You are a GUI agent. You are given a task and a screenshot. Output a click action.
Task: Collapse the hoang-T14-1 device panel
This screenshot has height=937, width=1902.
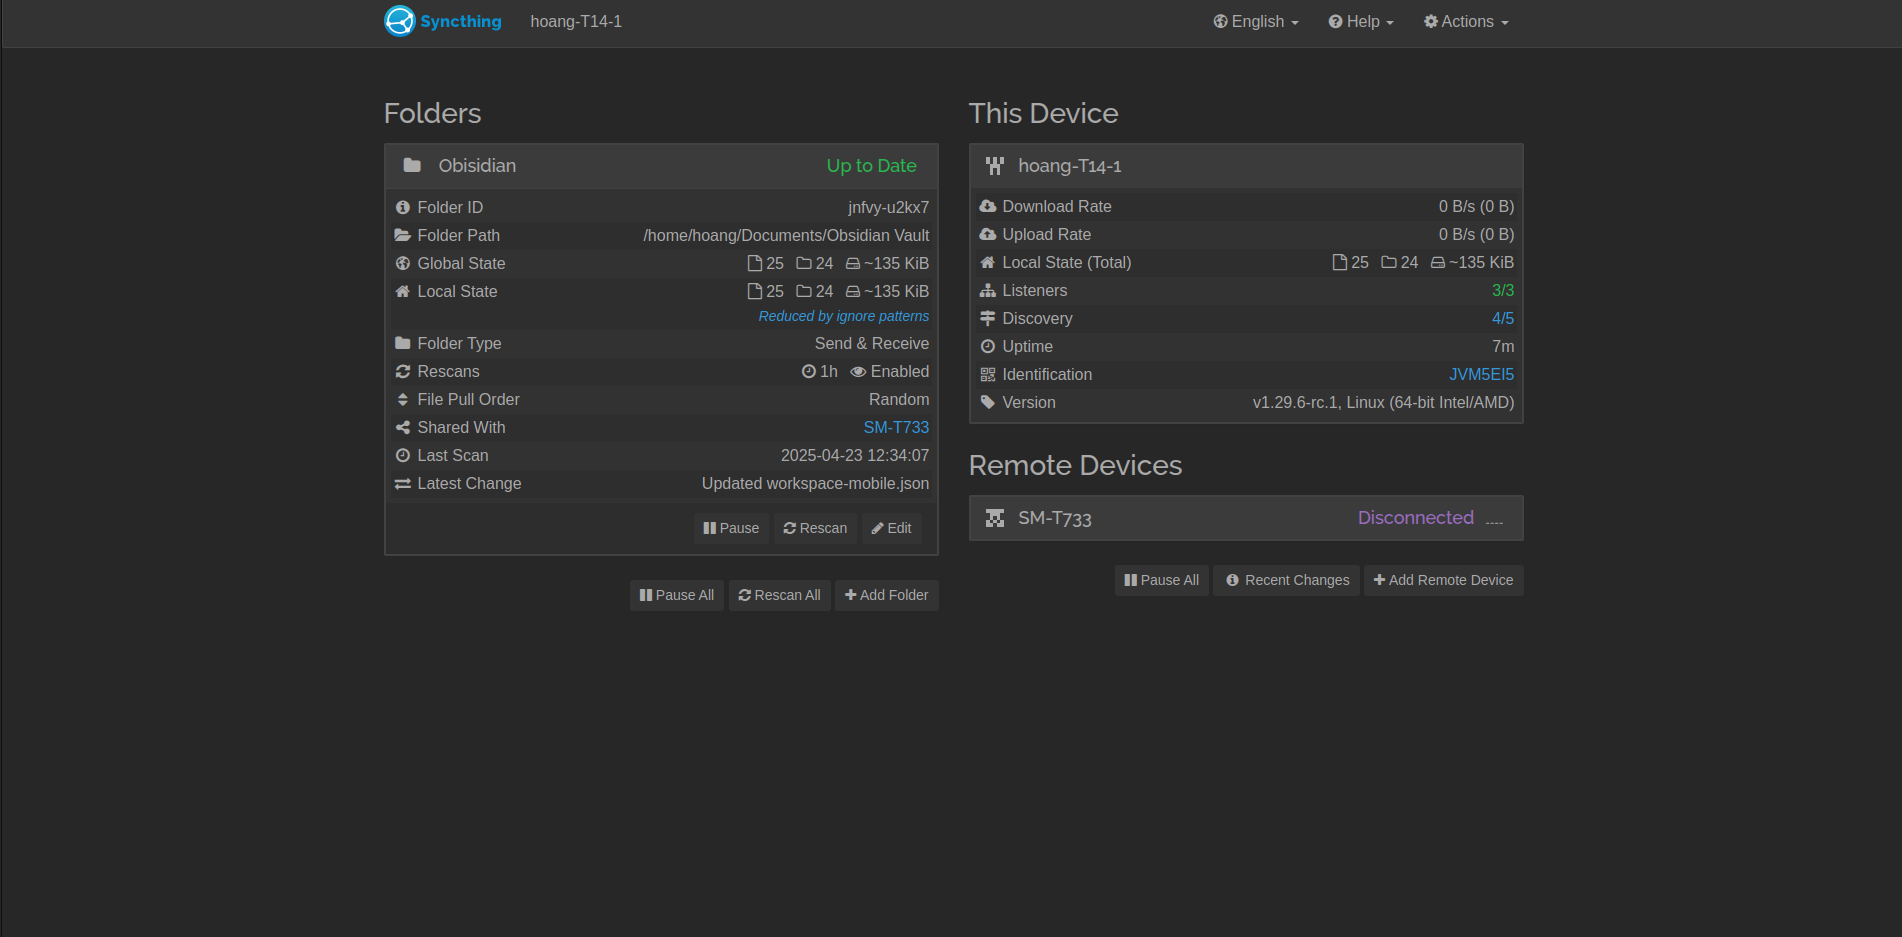tap(1246, 166)
